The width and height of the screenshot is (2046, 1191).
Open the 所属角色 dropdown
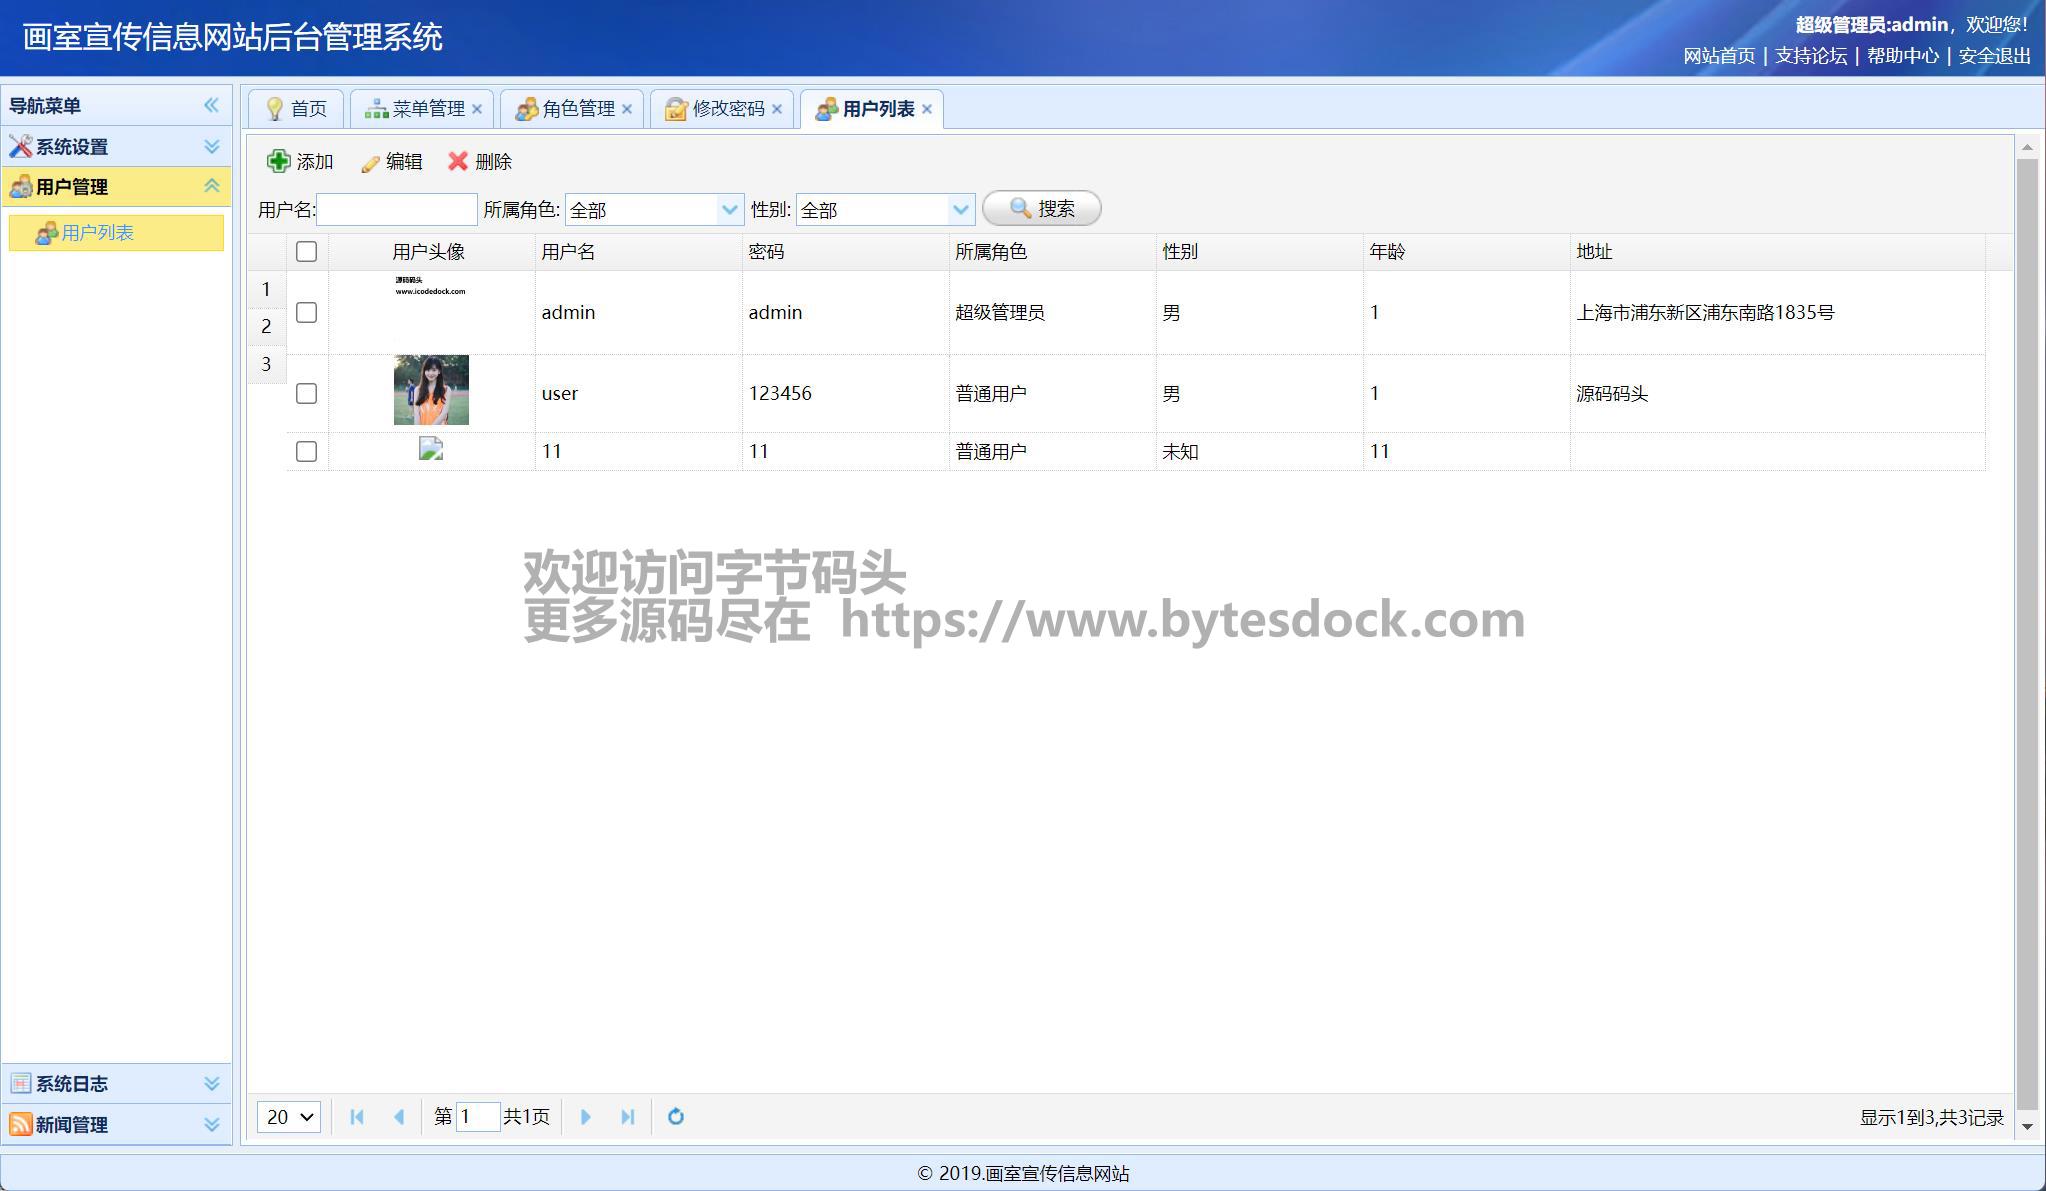[729, 210]
